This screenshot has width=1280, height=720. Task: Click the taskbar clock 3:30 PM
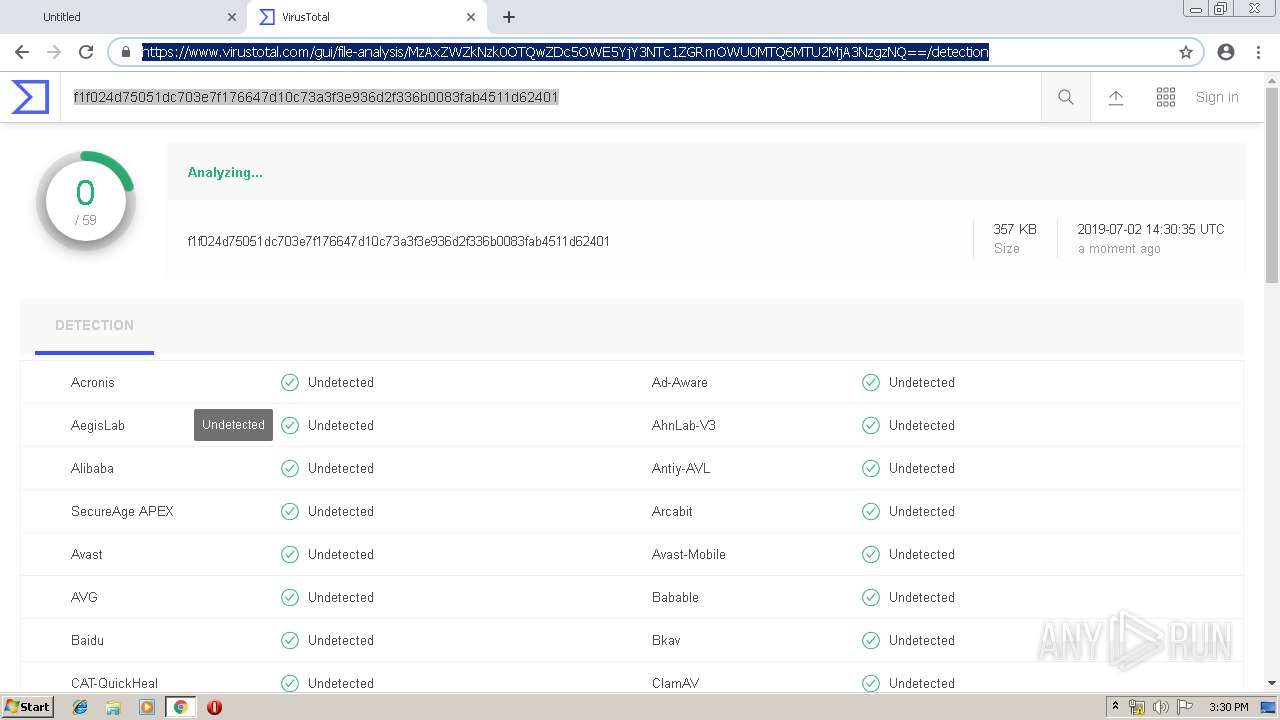1229,707
